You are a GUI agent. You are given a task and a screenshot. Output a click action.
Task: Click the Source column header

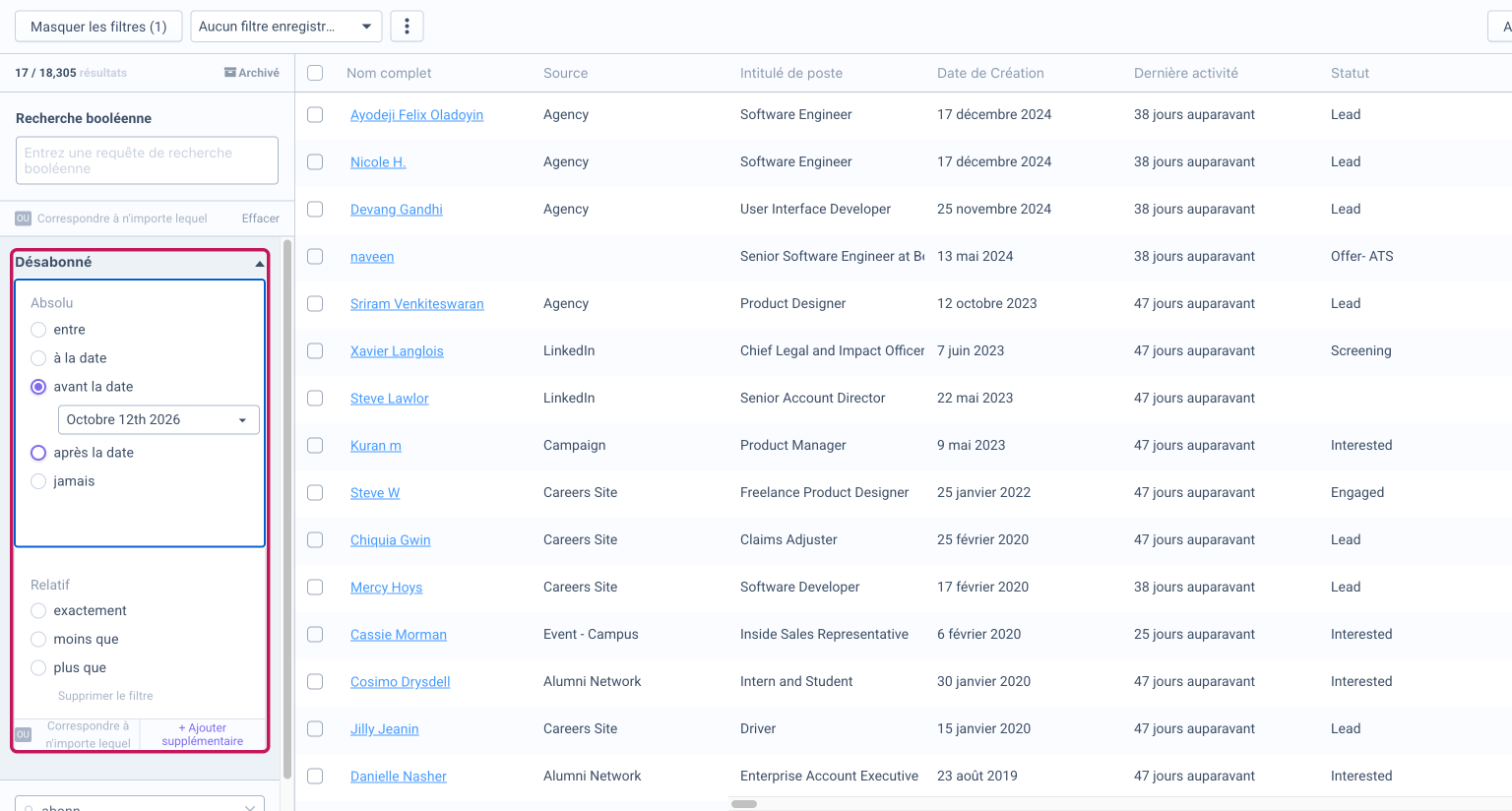[x=566, y=73]
